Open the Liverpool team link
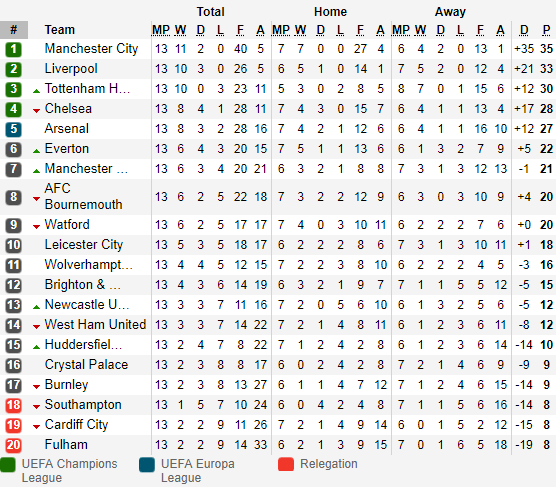Image resolution: width=556 pixels, height=487 pixels. [x=71, y=69]
